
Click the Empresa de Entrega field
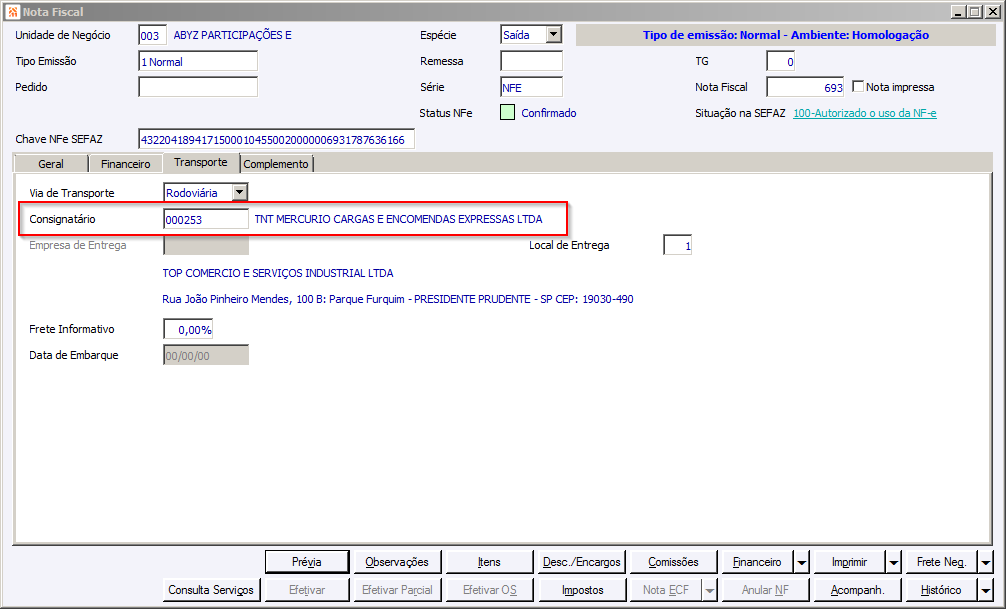tap(206, 245)
